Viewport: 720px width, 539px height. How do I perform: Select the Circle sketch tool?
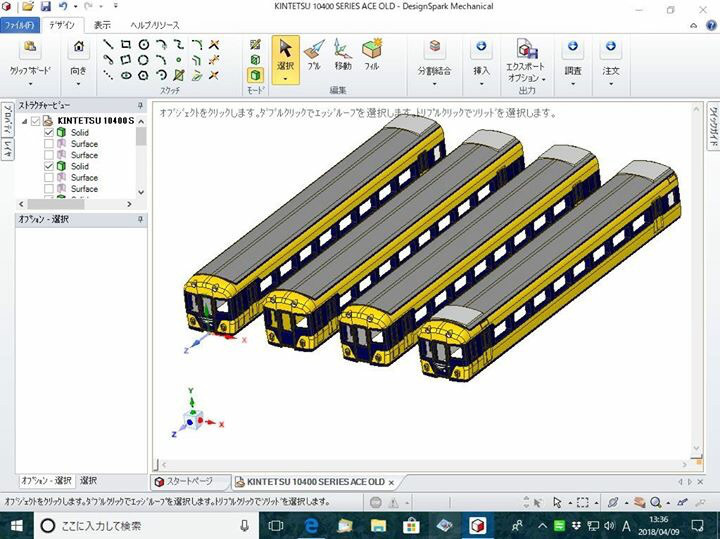point(143,45)
